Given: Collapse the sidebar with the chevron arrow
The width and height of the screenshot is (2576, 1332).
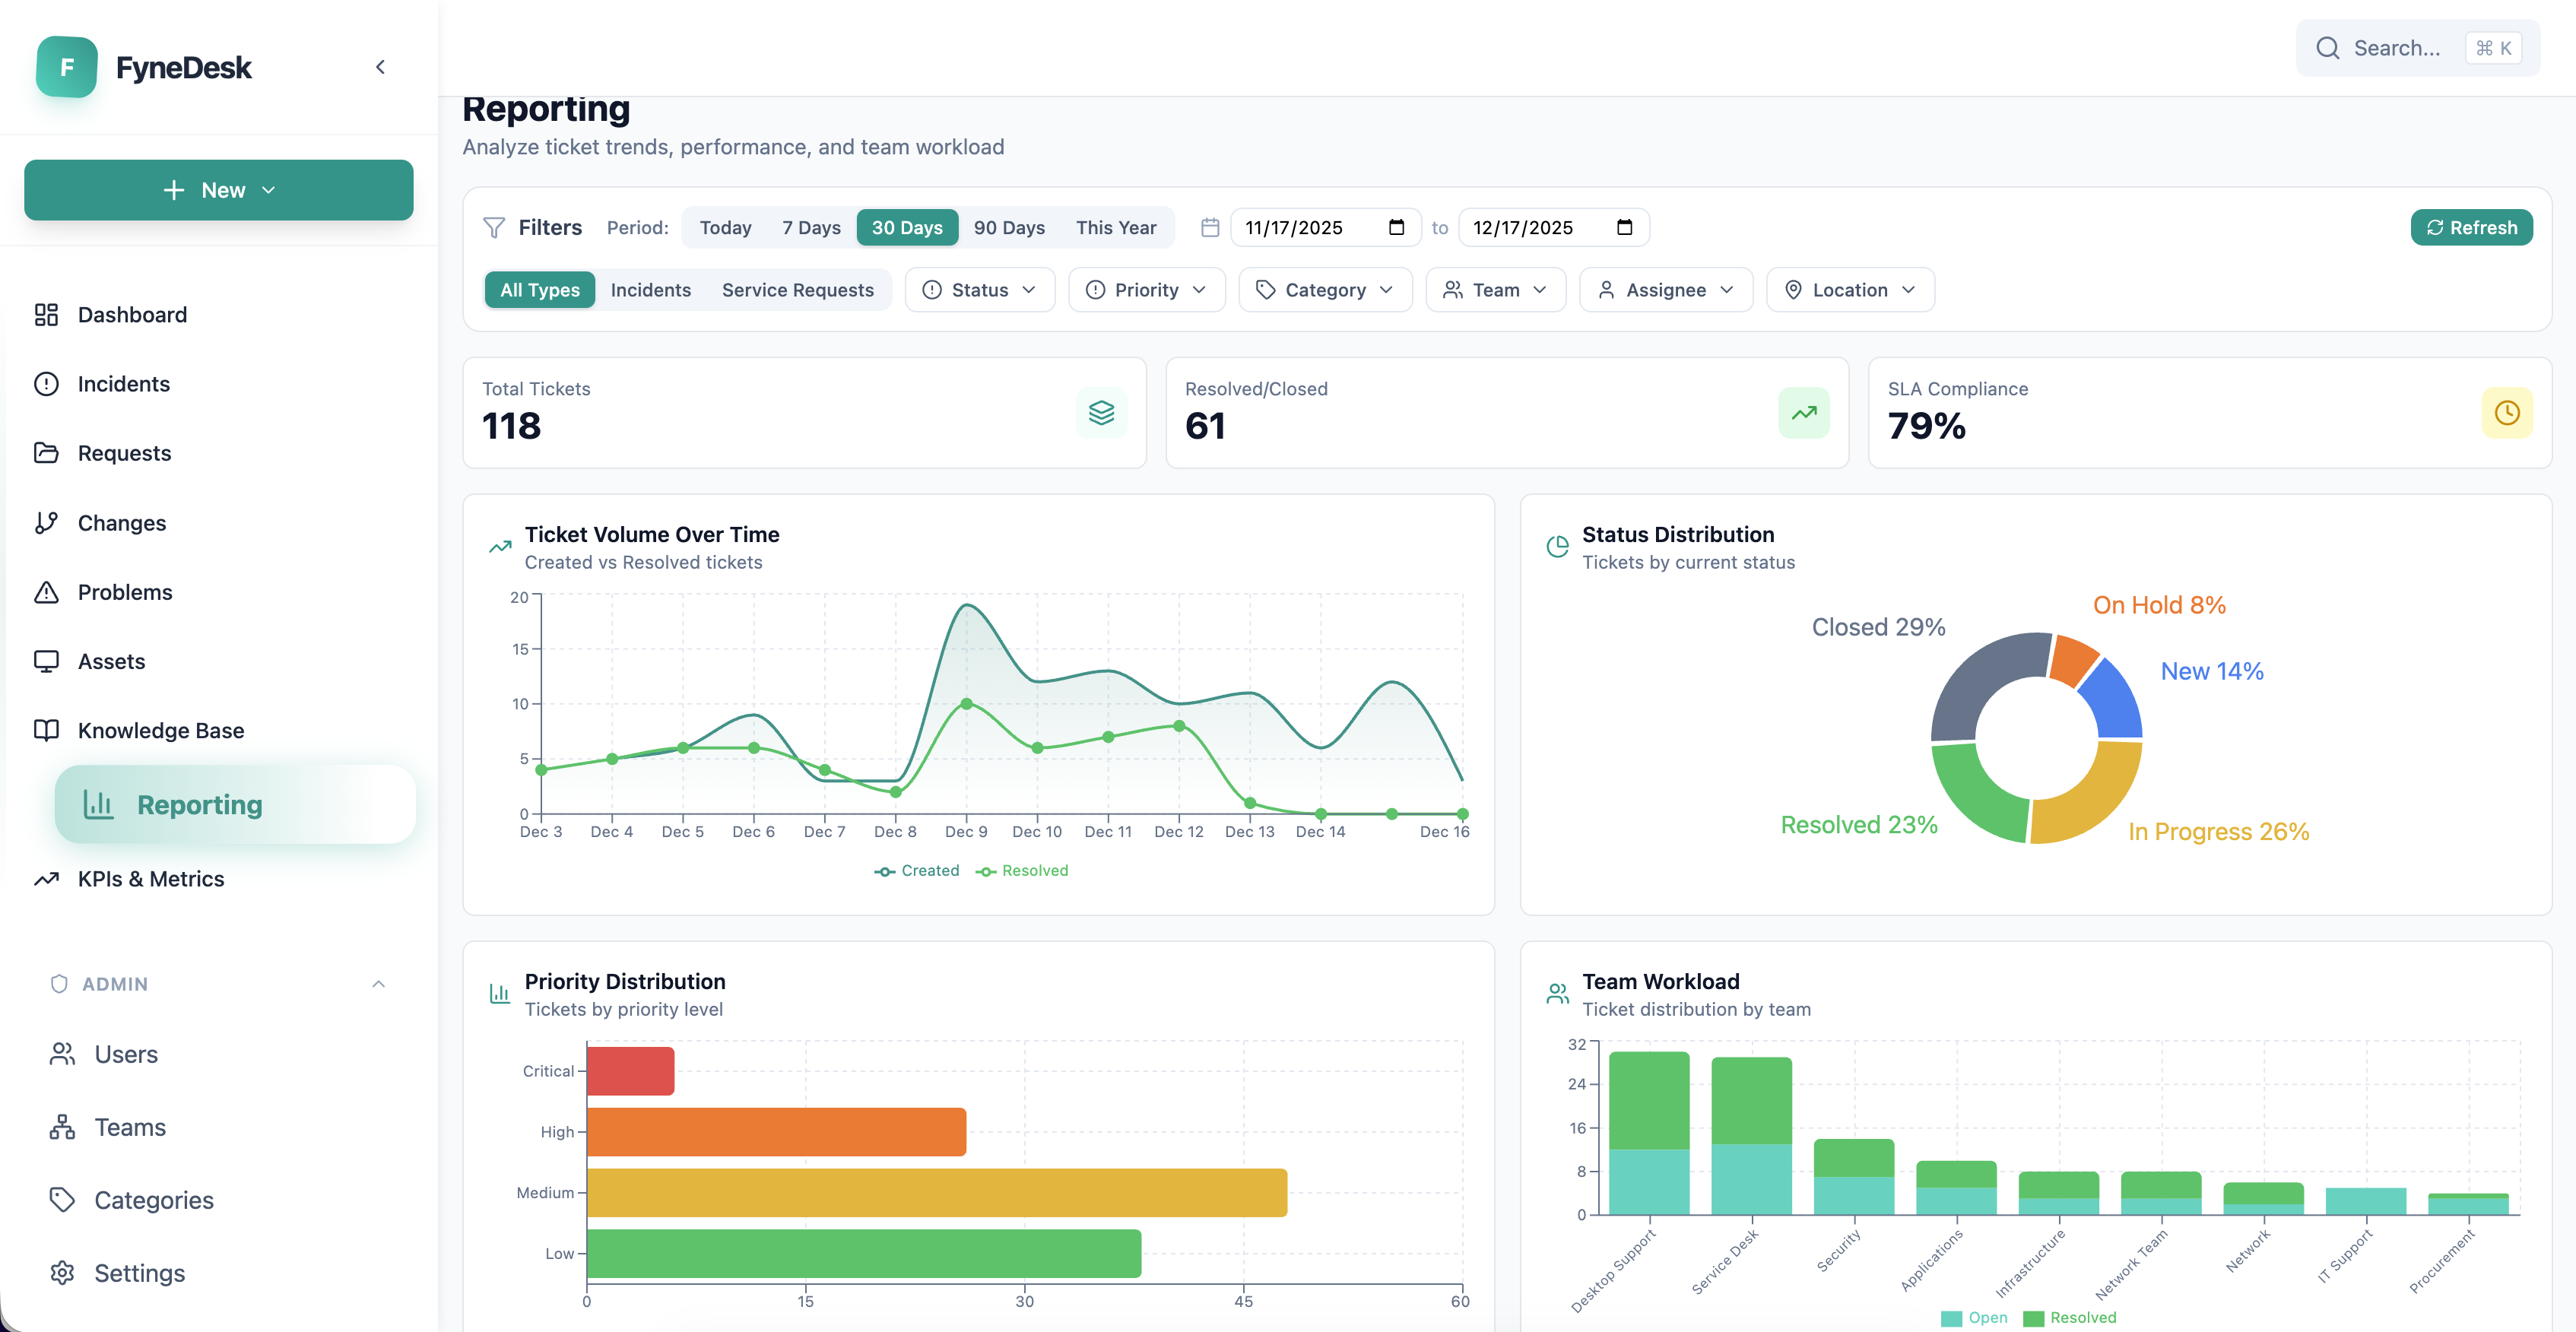Looking at the screenshot, I should tap(380, 67).
